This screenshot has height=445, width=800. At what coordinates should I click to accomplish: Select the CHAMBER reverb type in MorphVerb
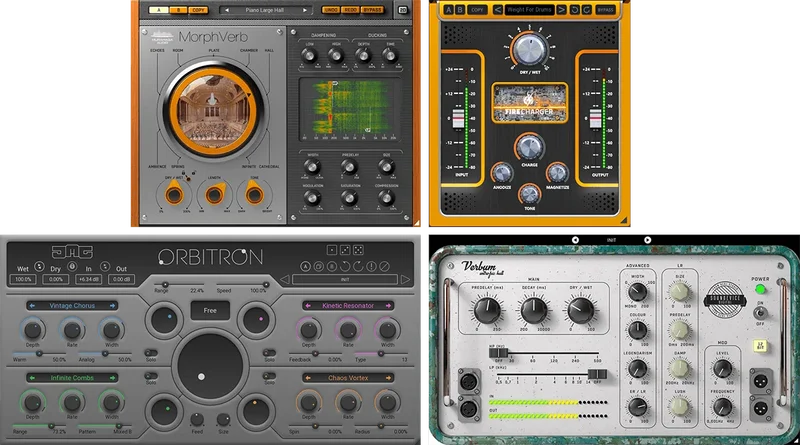tap(249, 51)
